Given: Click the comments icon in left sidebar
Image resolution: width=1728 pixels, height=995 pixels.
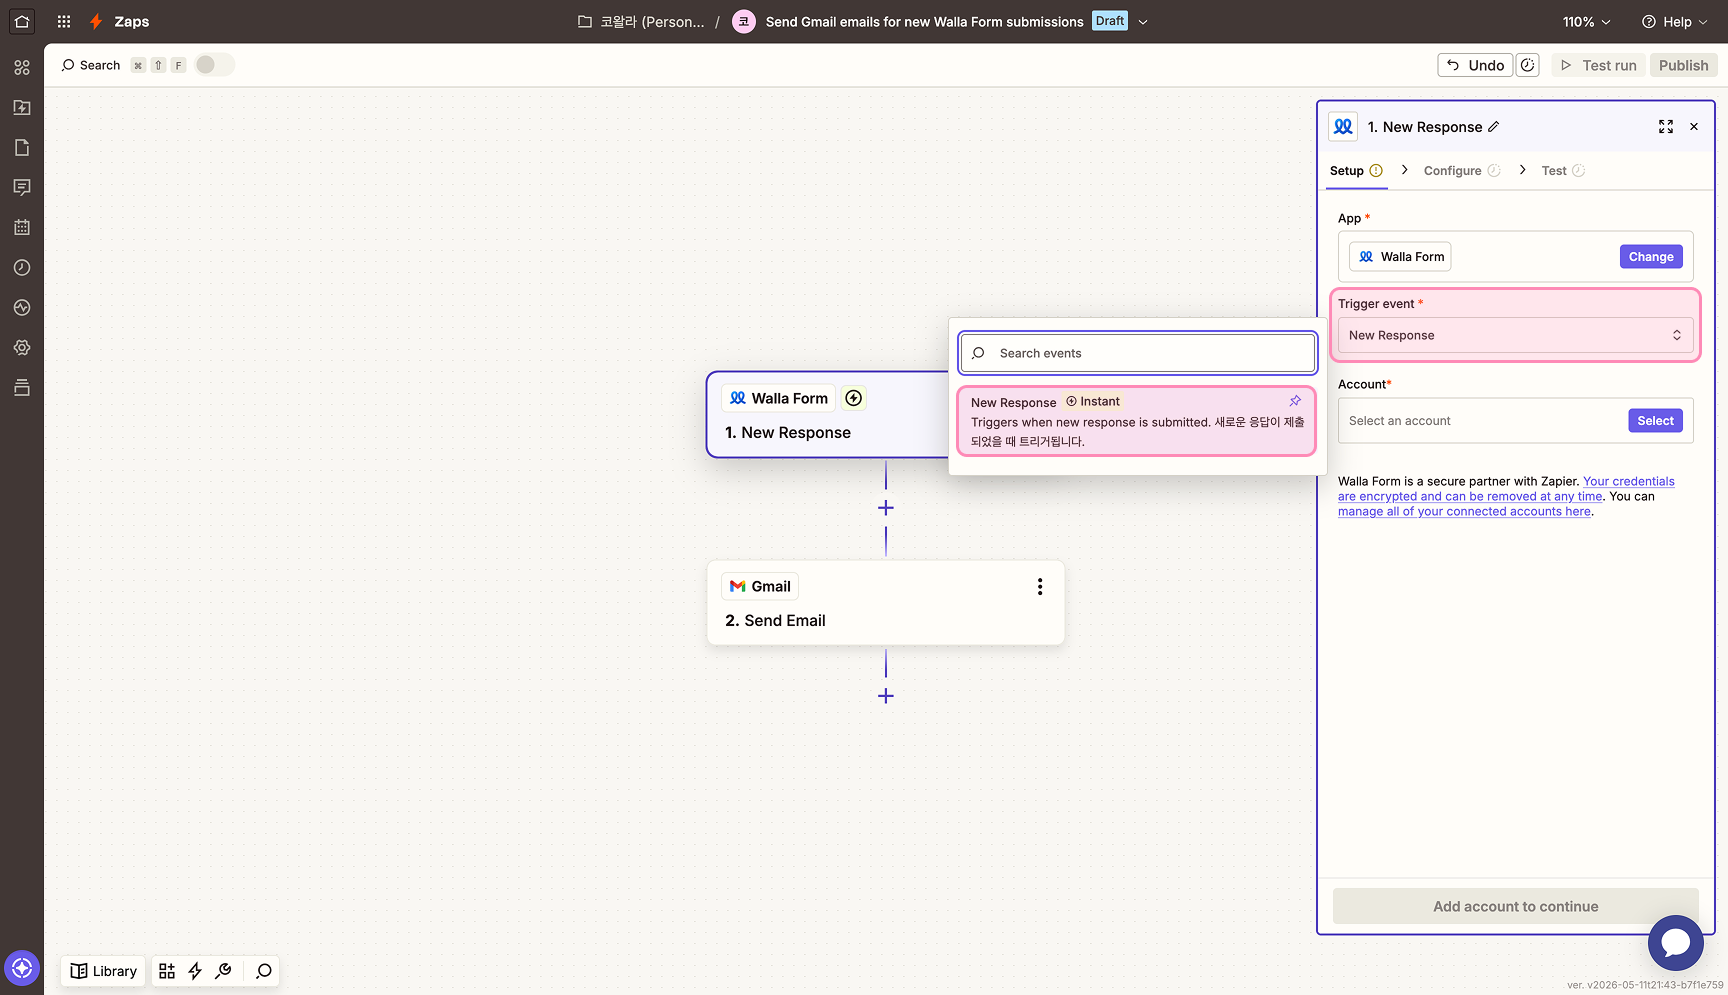Looking at the screenshot, I should [22, 188].
